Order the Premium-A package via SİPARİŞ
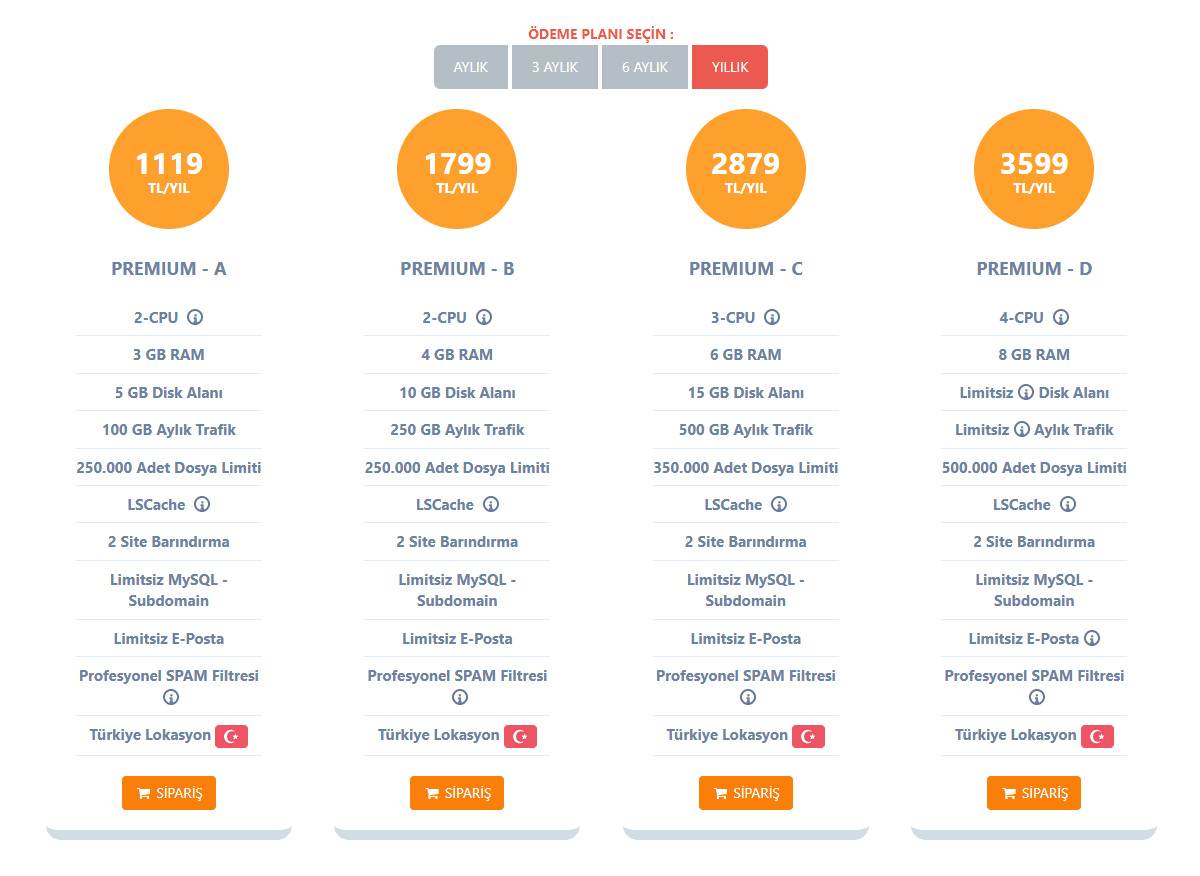Screen dimensions: 1200x876 [x=169, y=793]
